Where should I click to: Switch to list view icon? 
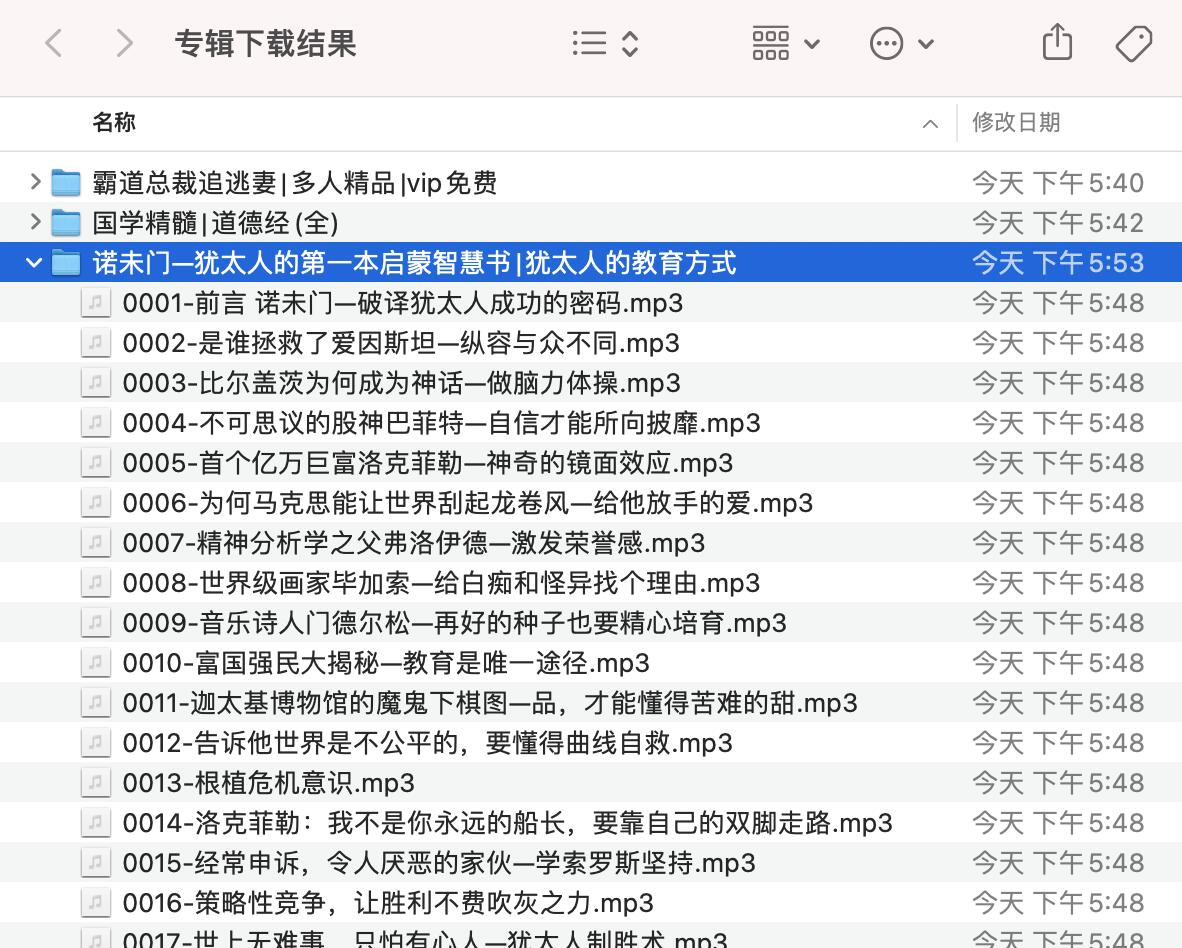[x=589, y=44]
